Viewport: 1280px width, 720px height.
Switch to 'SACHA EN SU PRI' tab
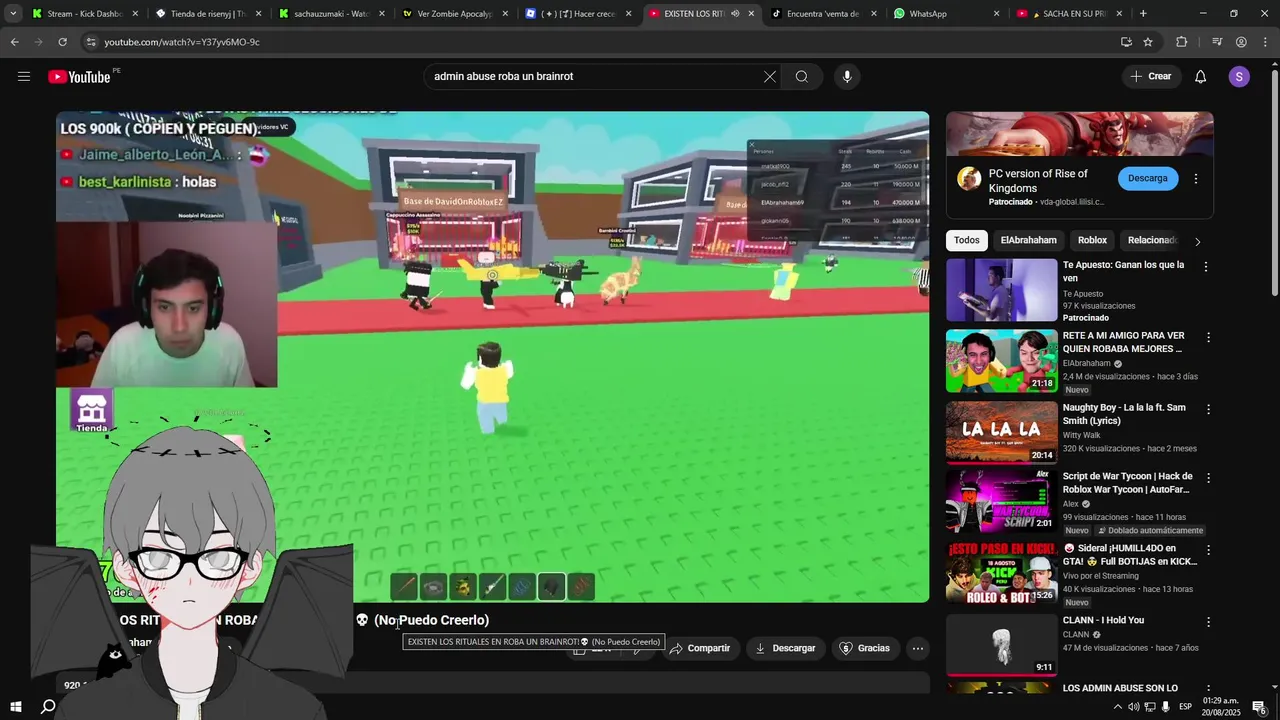tap(1068, 14)
